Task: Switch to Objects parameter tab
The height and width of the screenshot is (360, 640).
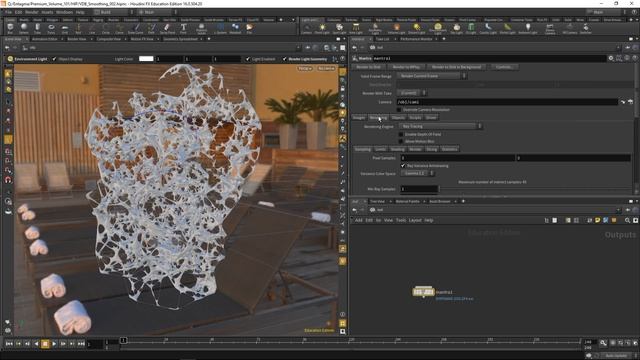Action: tap(398, 118)
